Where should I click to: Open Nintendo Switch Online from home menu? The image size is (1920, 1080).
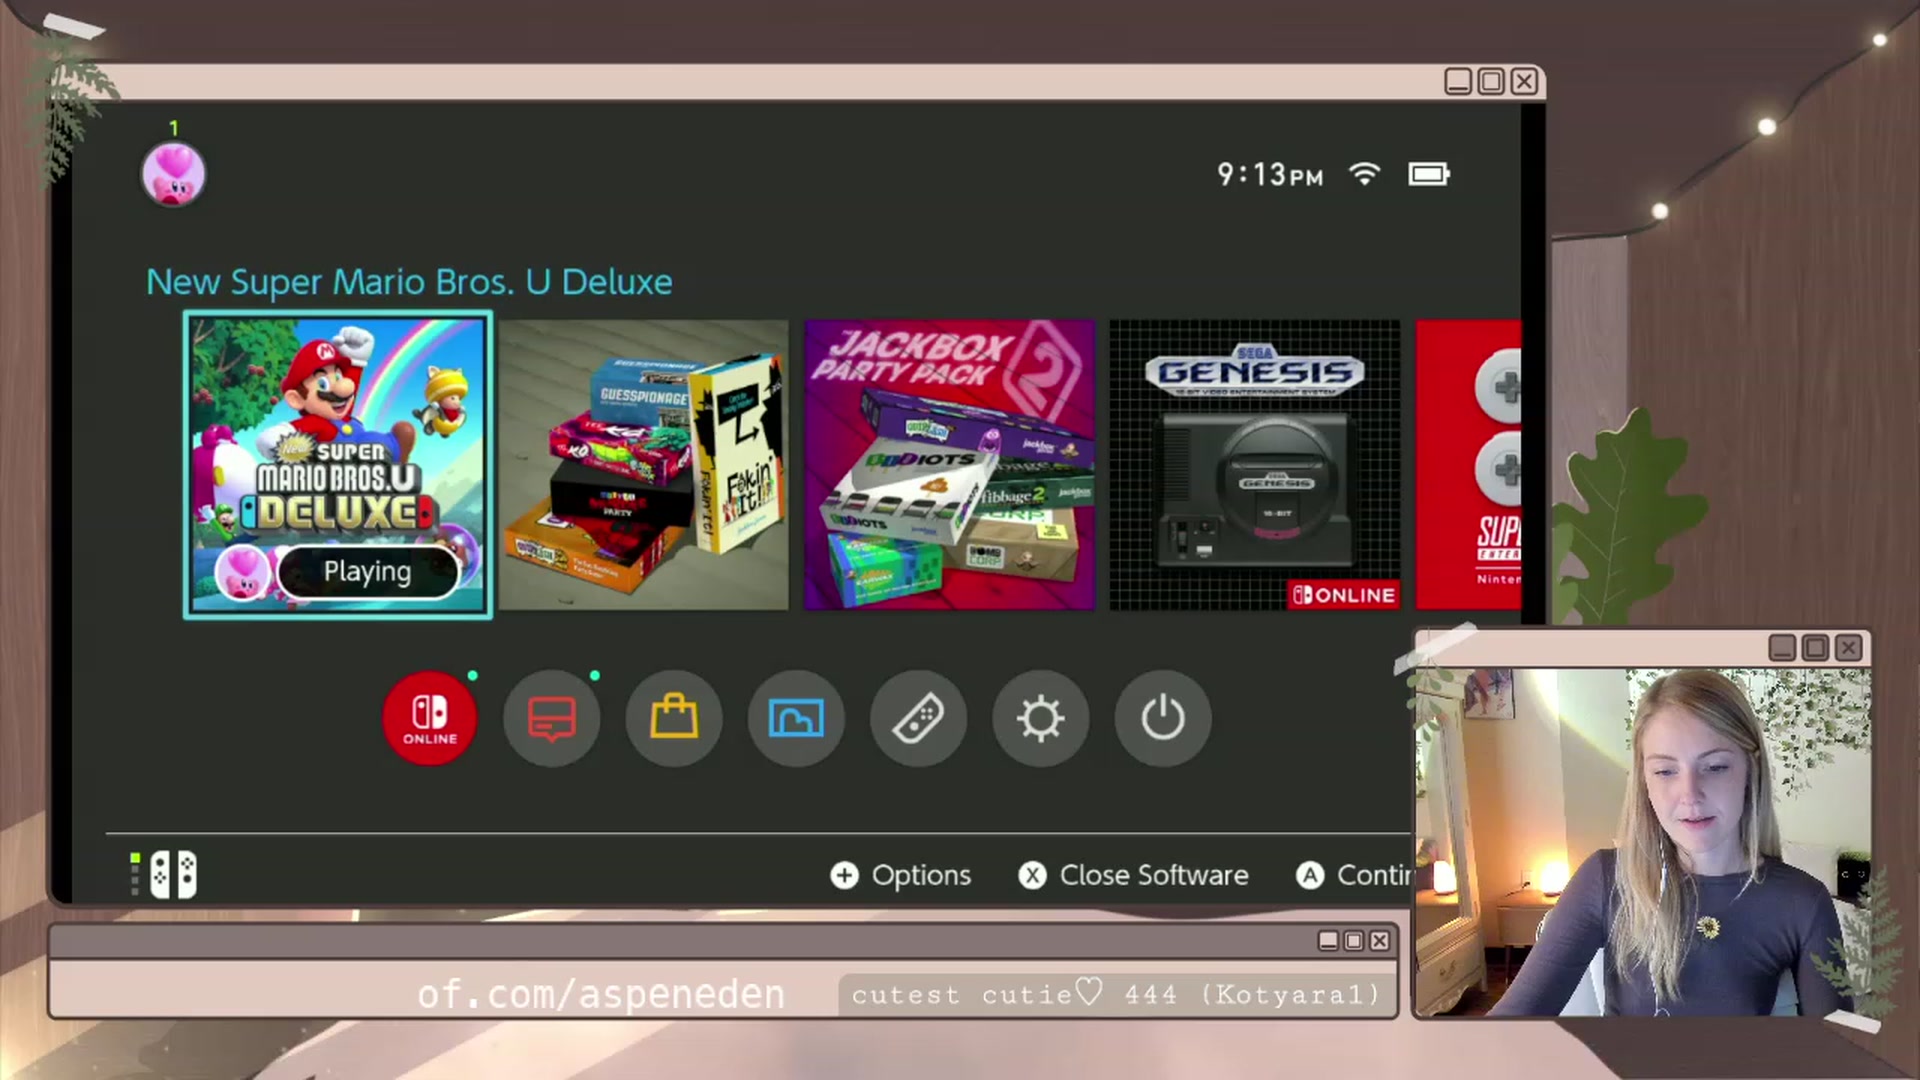pyautogui.click(x=430, y=718)
